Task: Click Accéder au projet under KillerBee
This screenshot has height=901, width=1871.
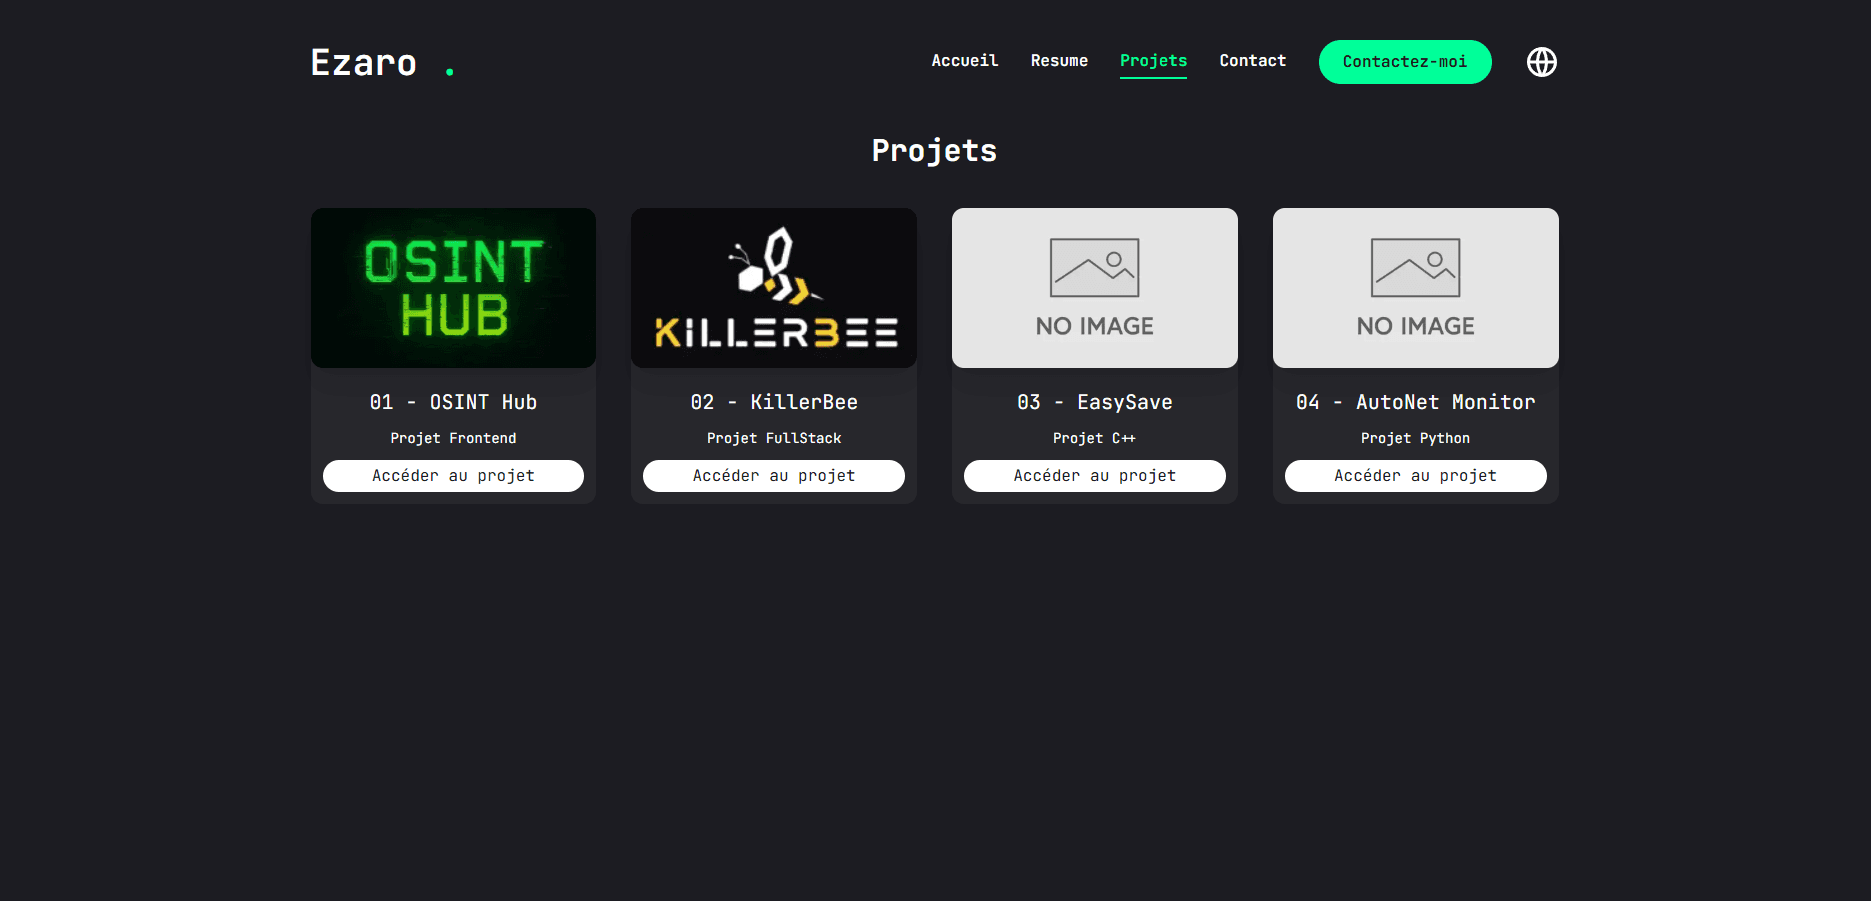Action: click(x=773, y=475)
